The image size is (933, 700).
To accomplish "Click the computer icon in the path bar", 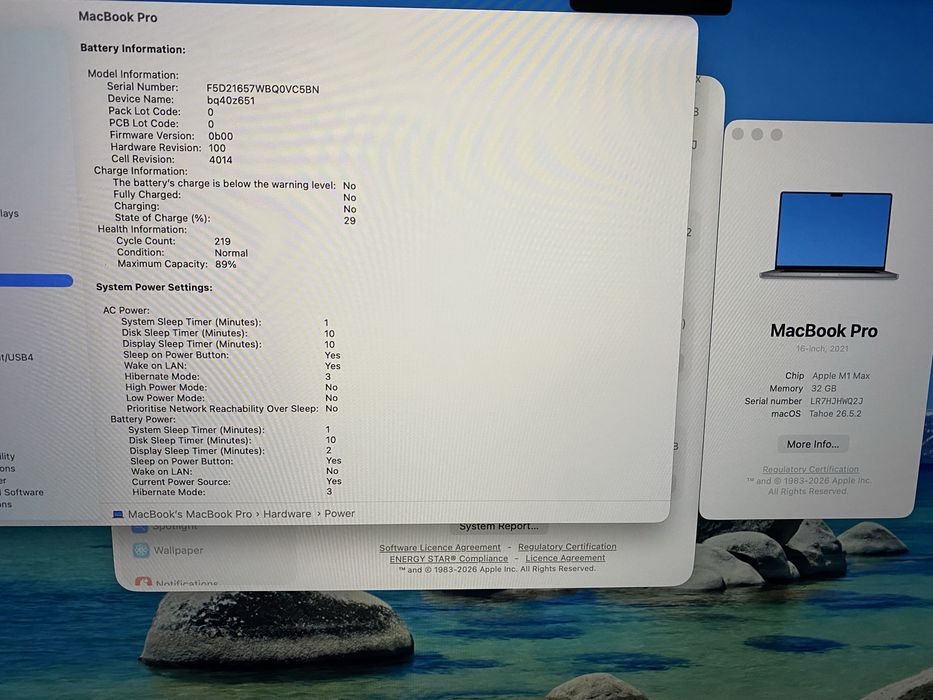I will (x=118, y=514).
